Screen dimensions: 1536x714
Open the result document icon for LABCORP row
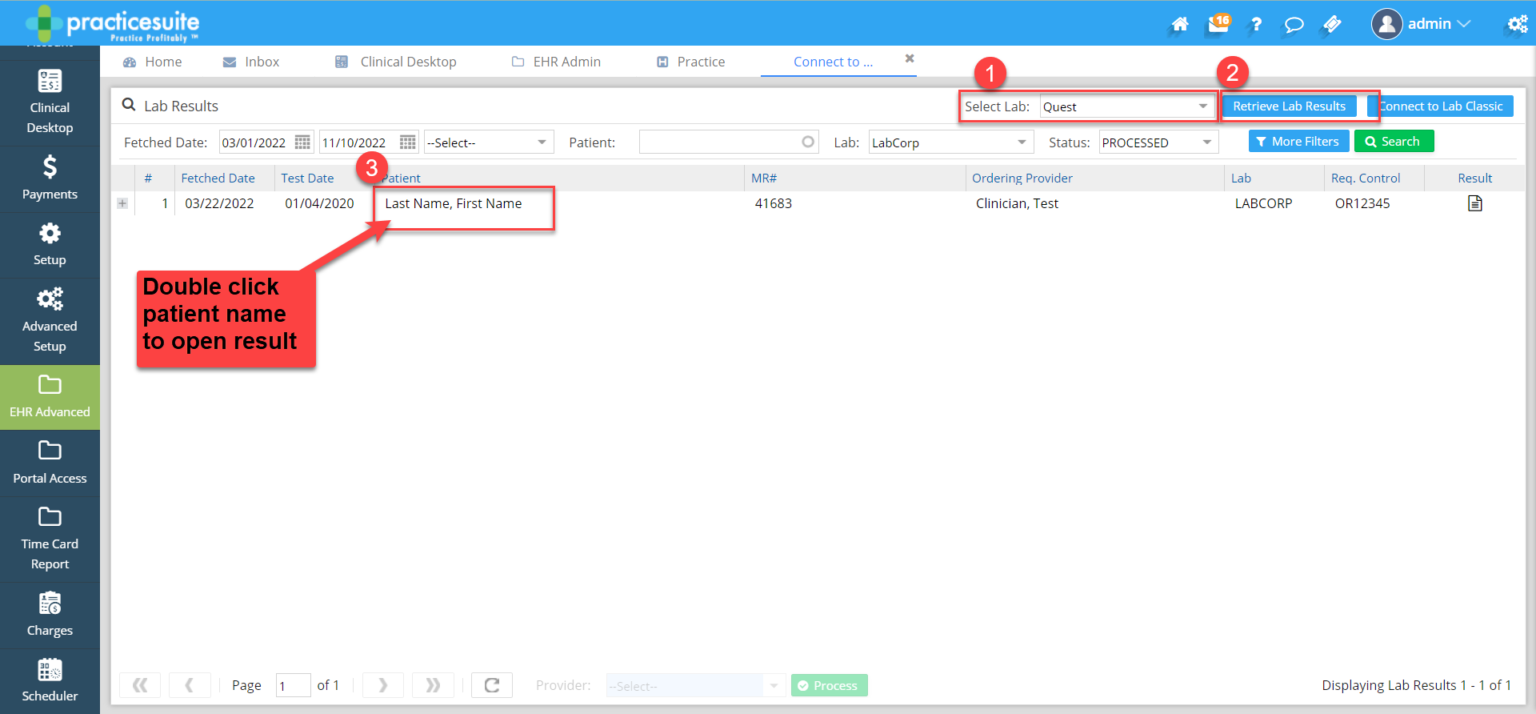pyautogui.click(x=1474, y=204)
